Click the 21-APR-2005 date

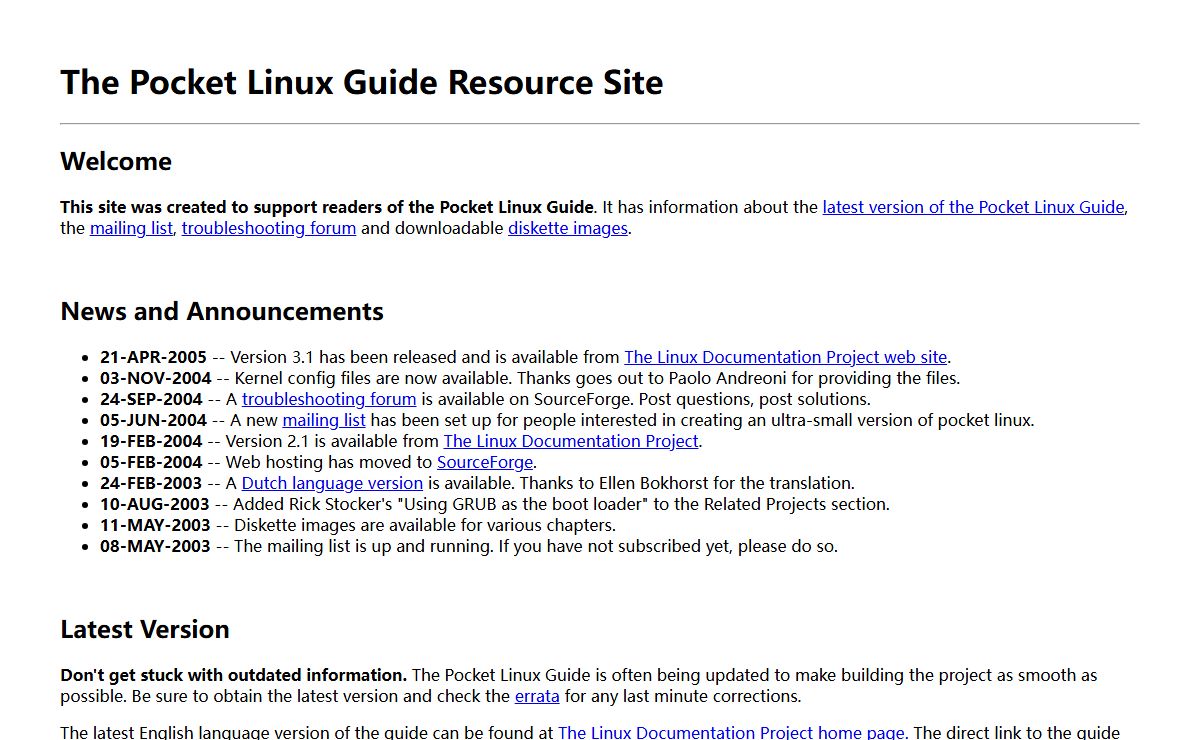[x=153, y=357]
